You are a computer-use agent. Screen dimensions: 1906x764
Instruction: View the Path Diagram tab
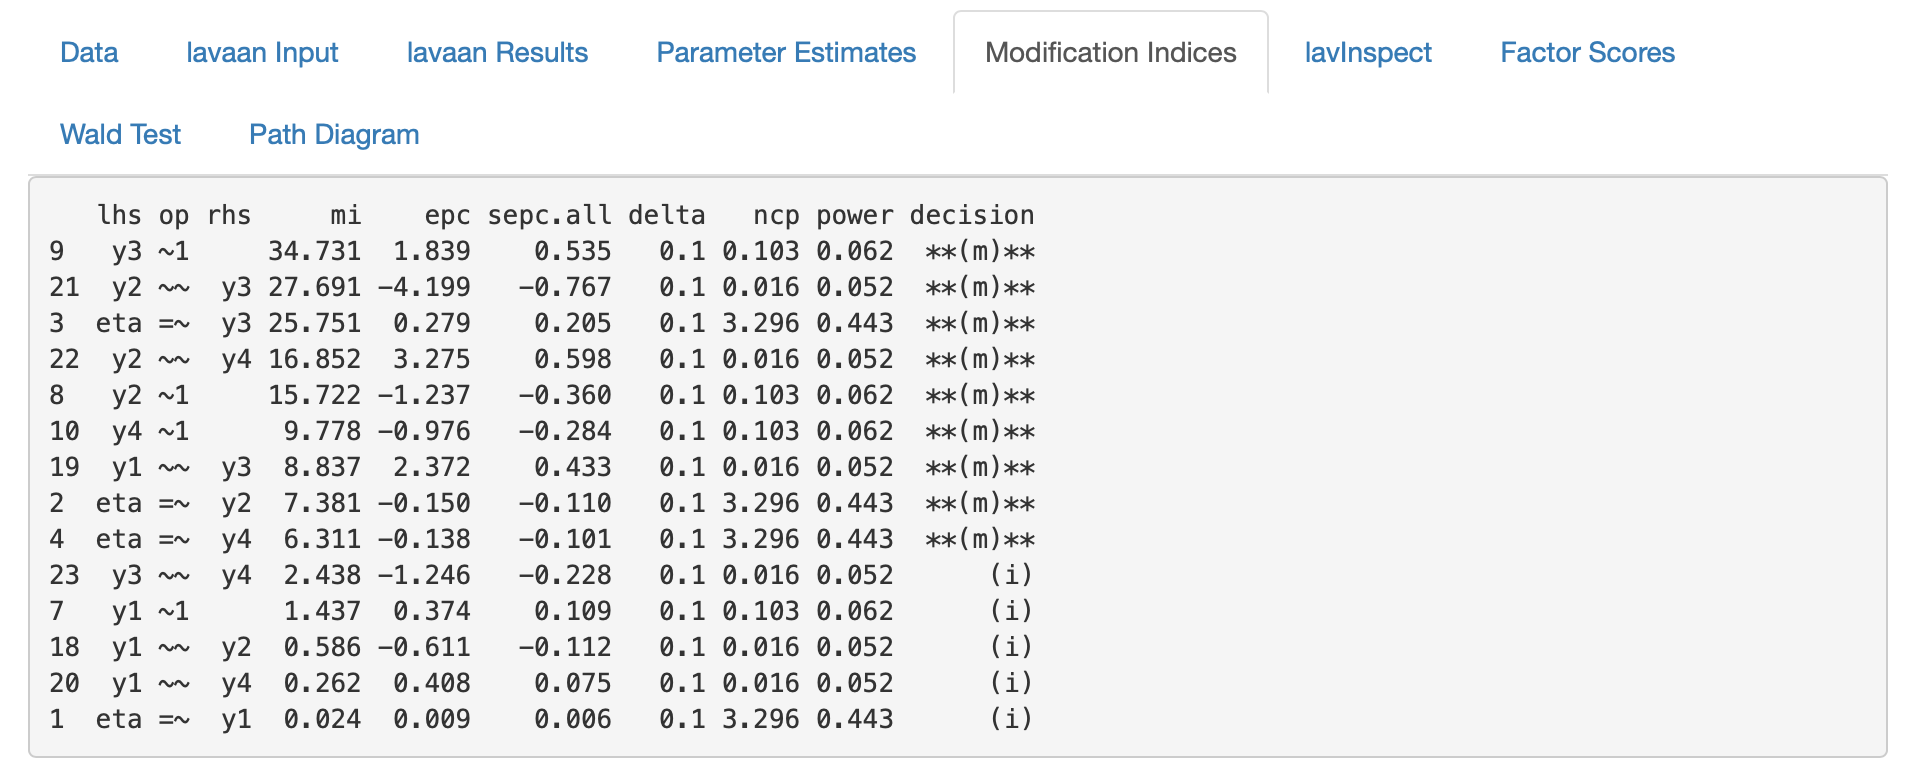click(334, 134)
